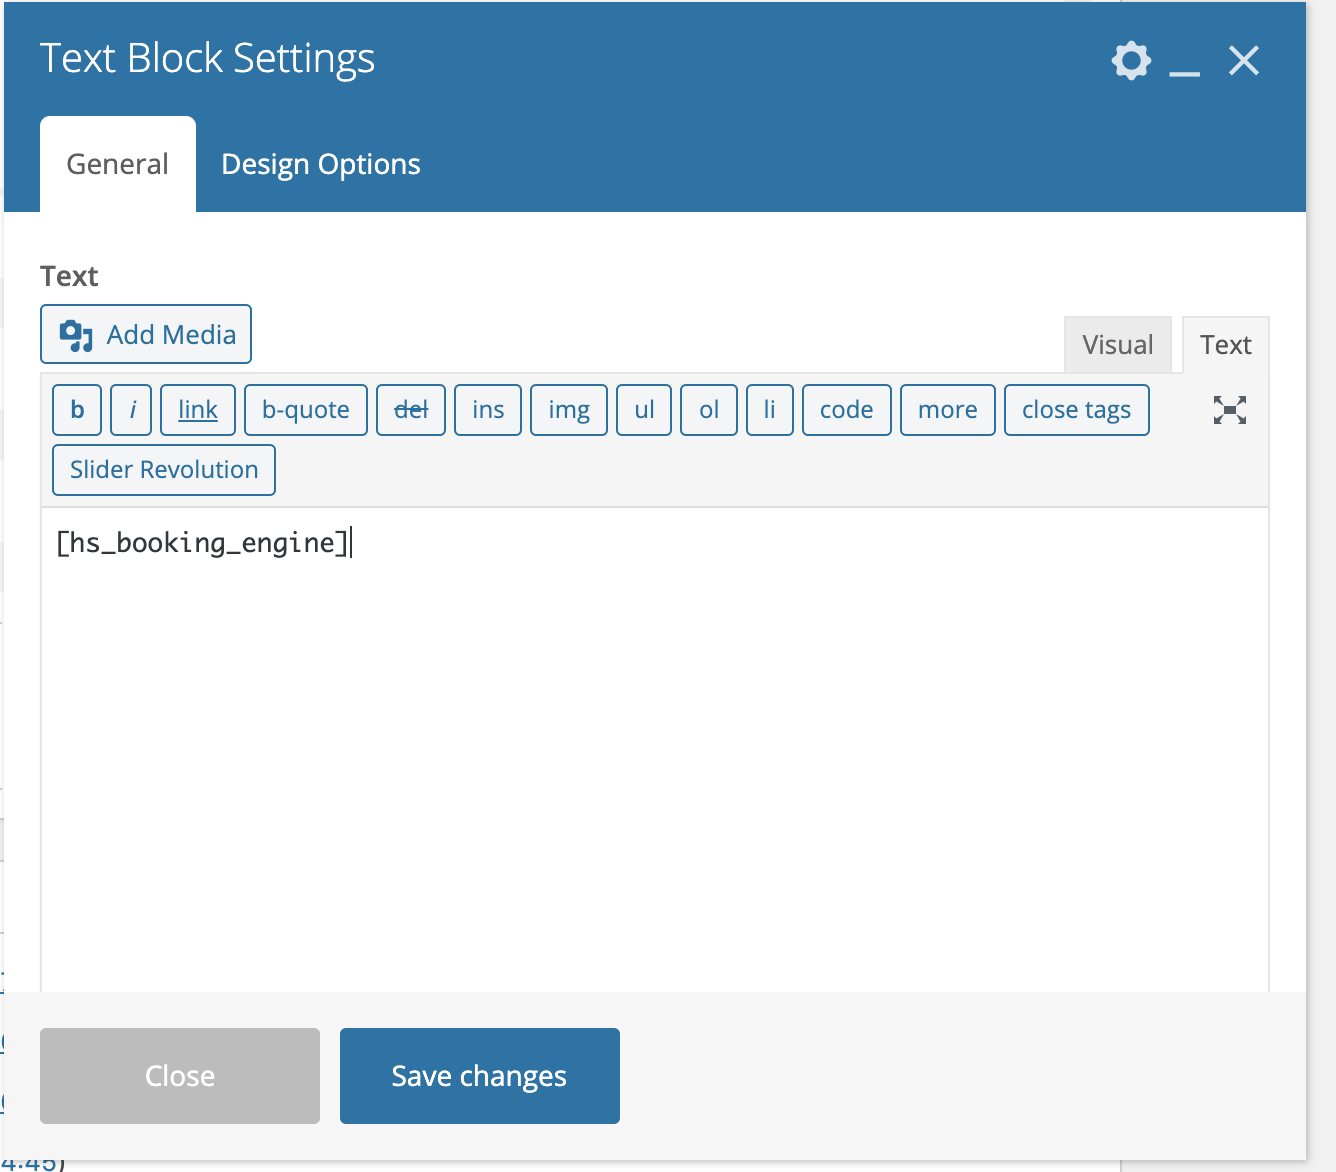Select the General tab
This screenshot has width=1336, height=1172.
click(118, 164)
